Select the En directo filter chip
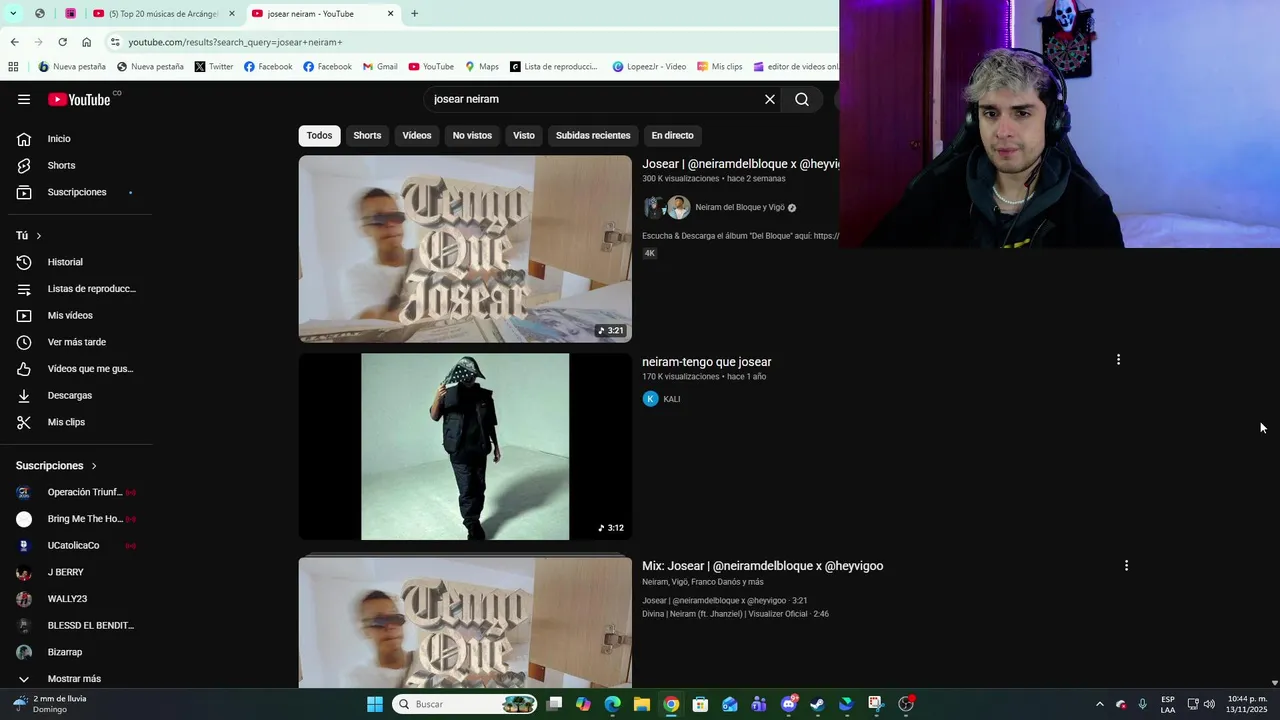The height and width of the screenshot is (720, 1280). (x=672, y=136)
